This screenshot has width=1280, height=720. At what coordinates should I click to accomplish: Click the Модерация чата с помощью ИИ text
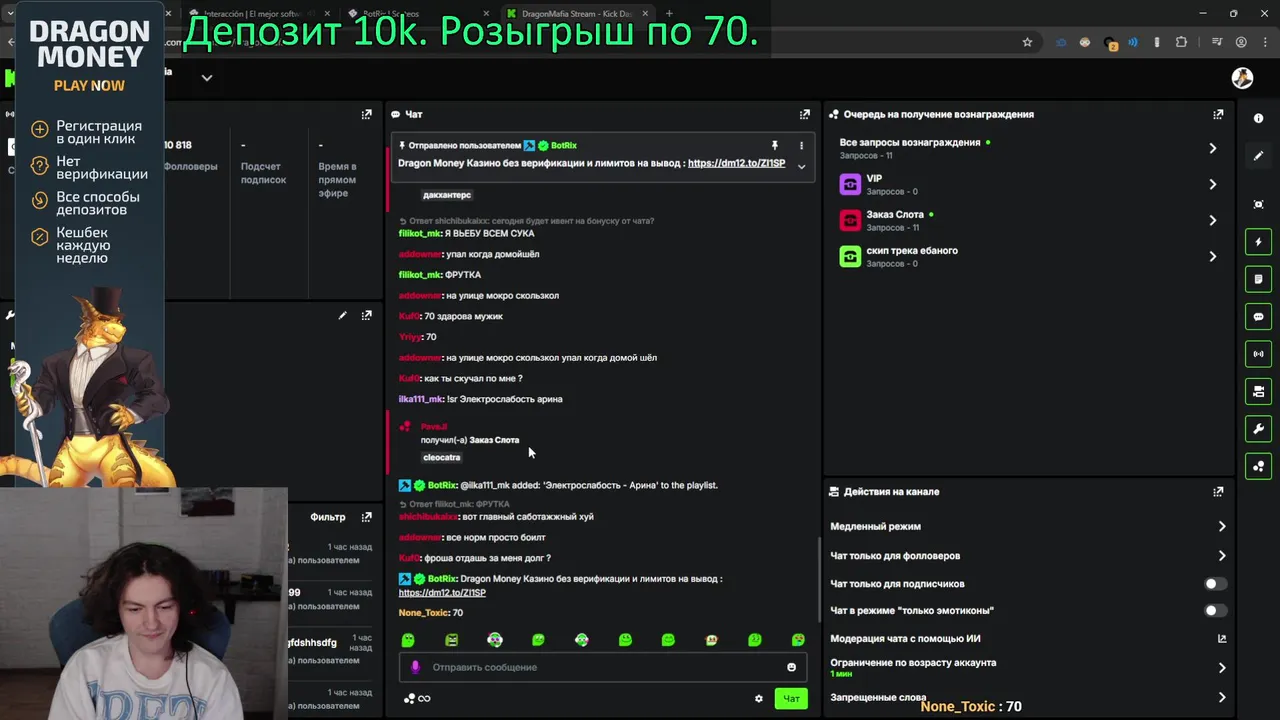coord(905,638)
